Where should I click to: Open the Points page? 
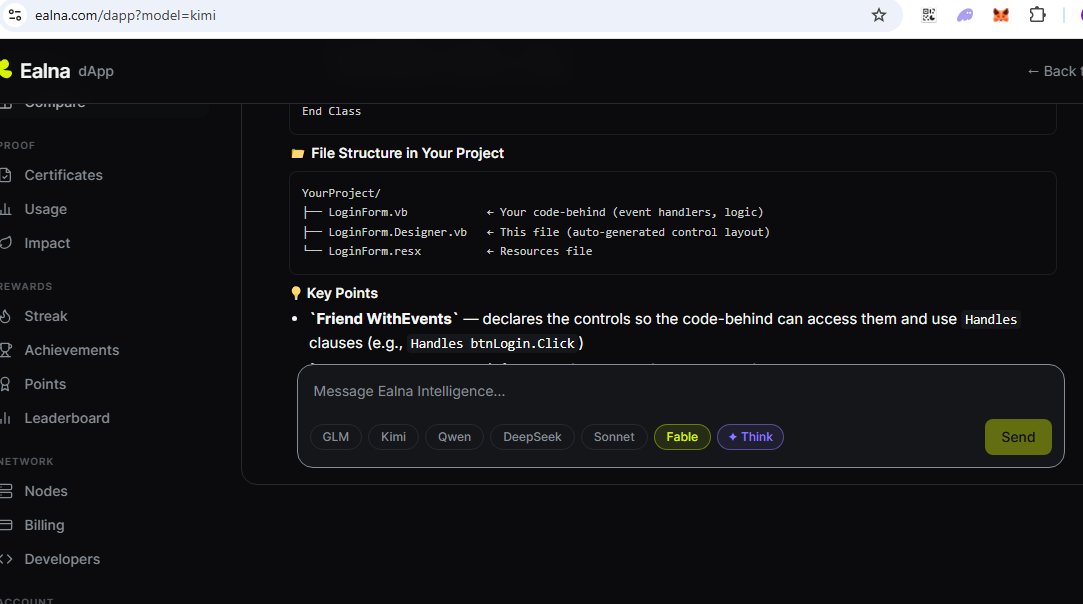tap(45, 384)
